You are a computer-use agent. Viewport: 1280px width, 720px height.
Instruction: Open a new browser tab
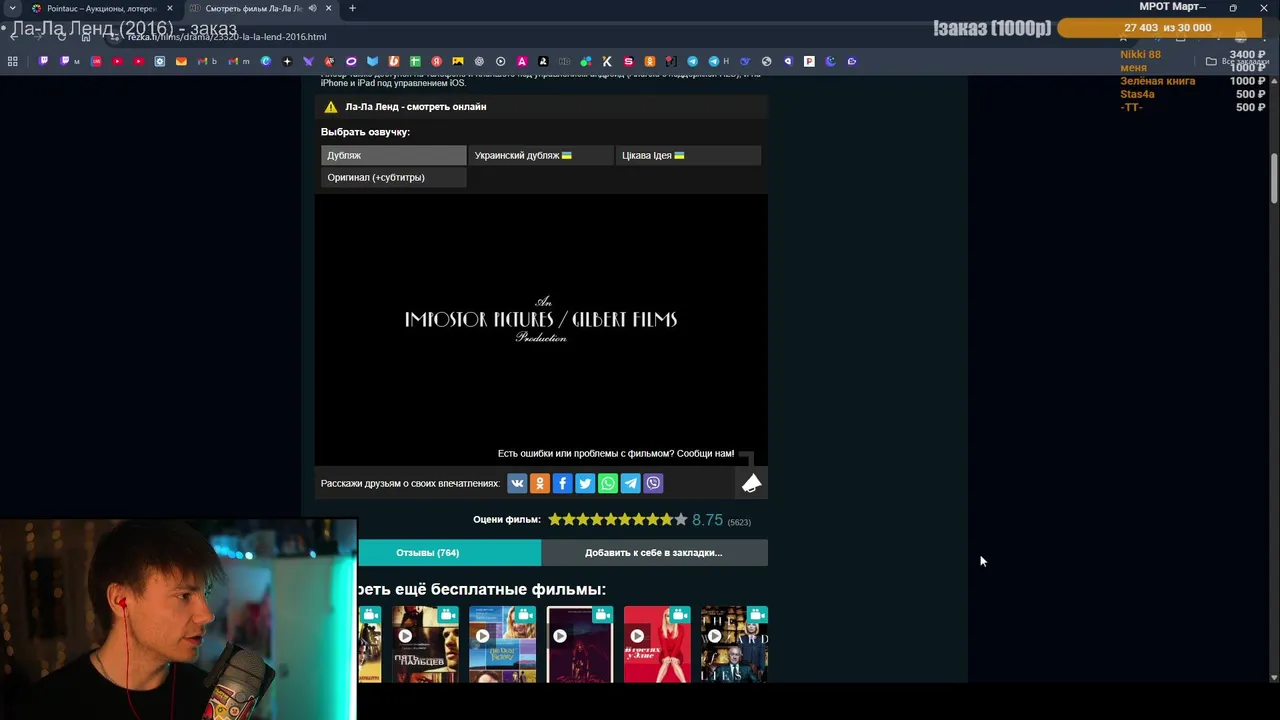click(x=352, y=8)
